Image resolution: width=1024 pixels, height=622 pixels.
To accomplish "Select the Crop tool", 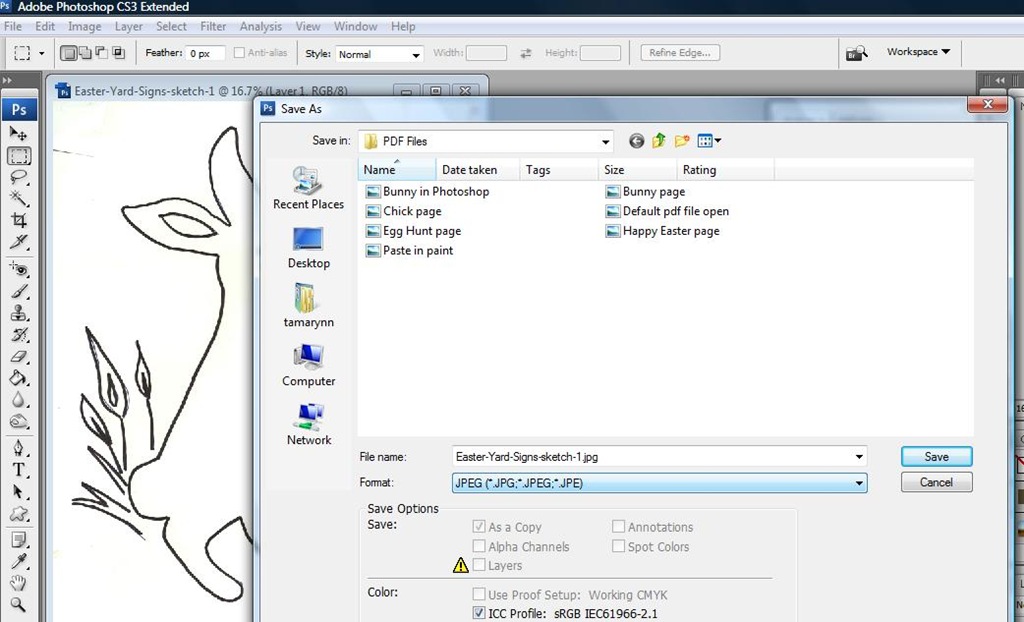I will [18, 220].
